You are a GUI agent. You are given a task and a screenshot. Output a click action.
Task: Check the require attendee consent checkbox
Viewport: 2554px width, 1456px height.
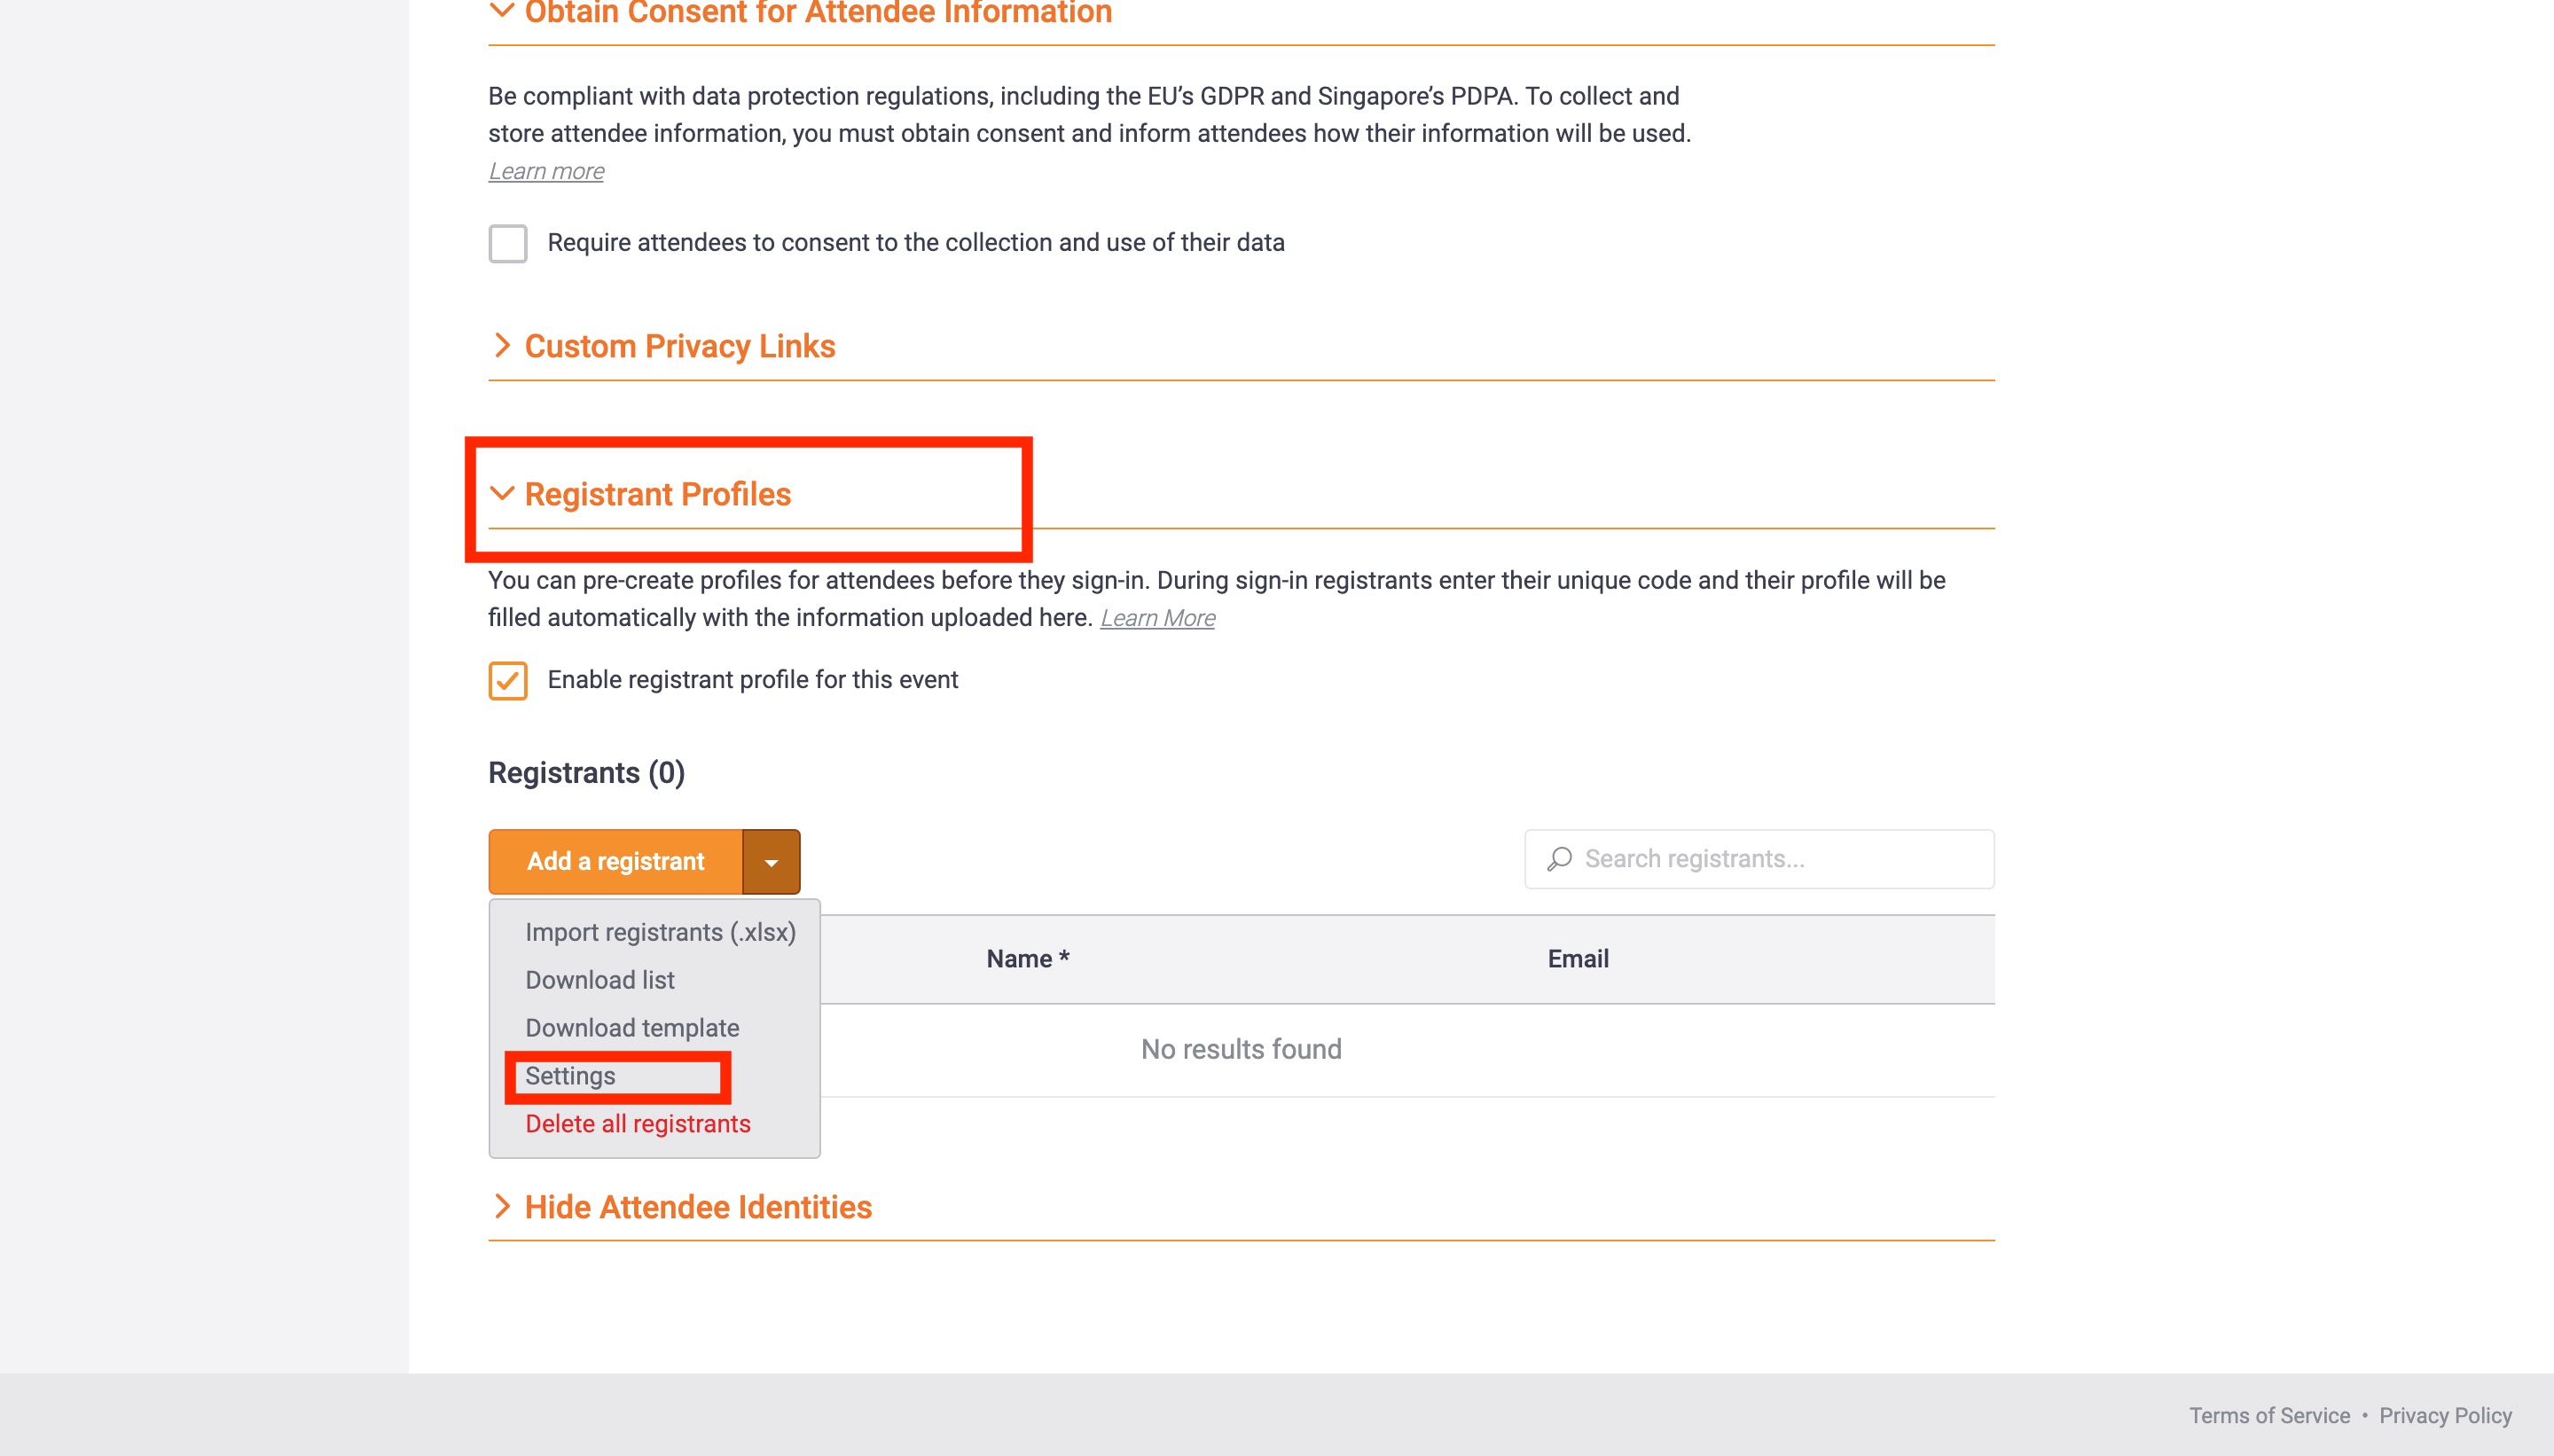pyautogui.click(x=508, y=243)
